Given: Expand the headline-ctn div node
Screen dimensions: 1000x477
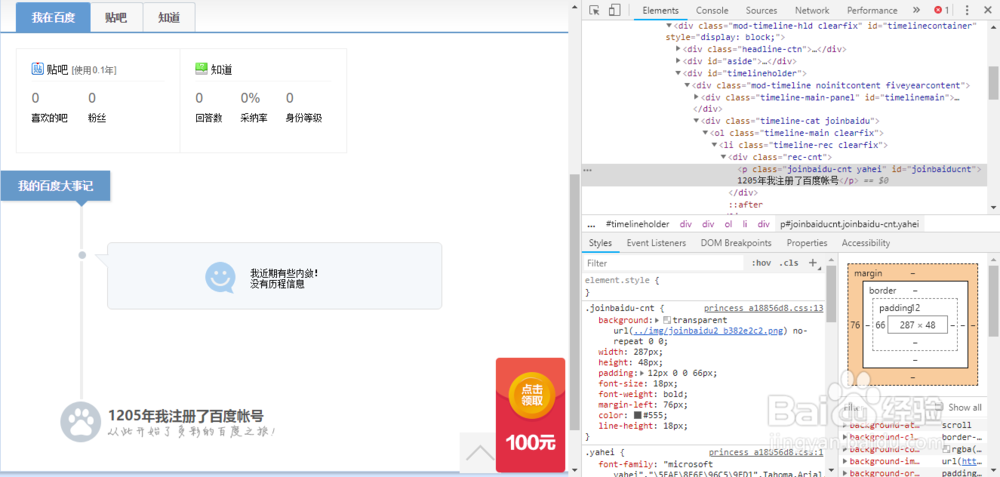Looking at the screenshot, I should [679, 49].
